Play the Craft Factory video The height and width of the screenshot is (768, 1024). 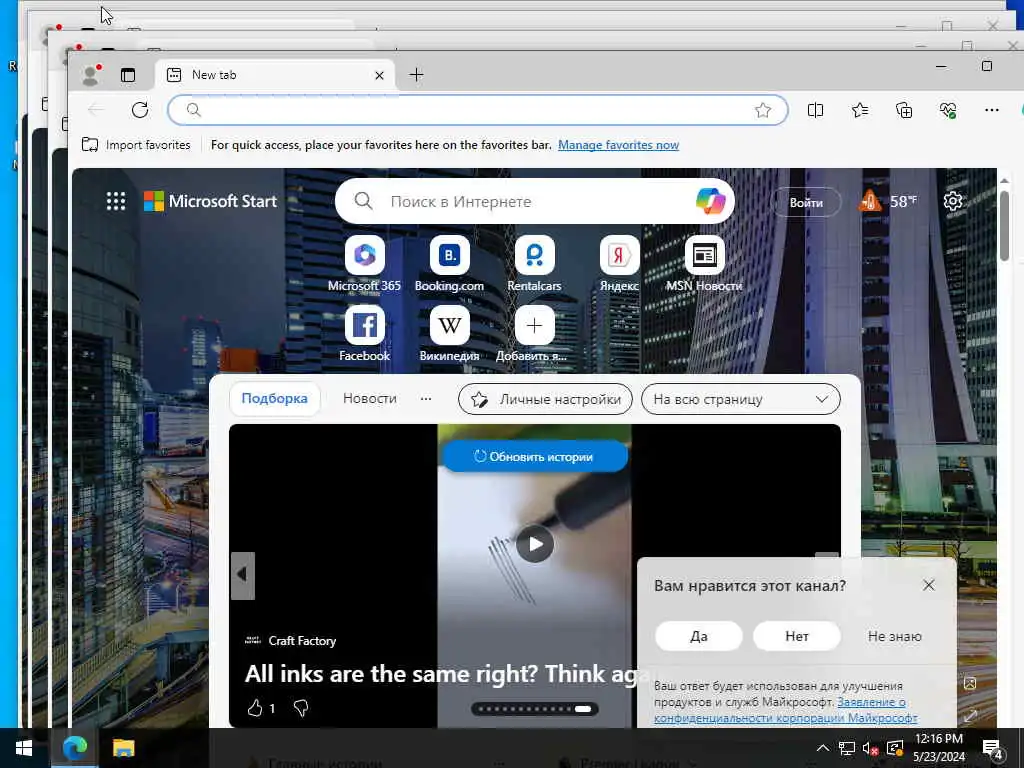535,543
